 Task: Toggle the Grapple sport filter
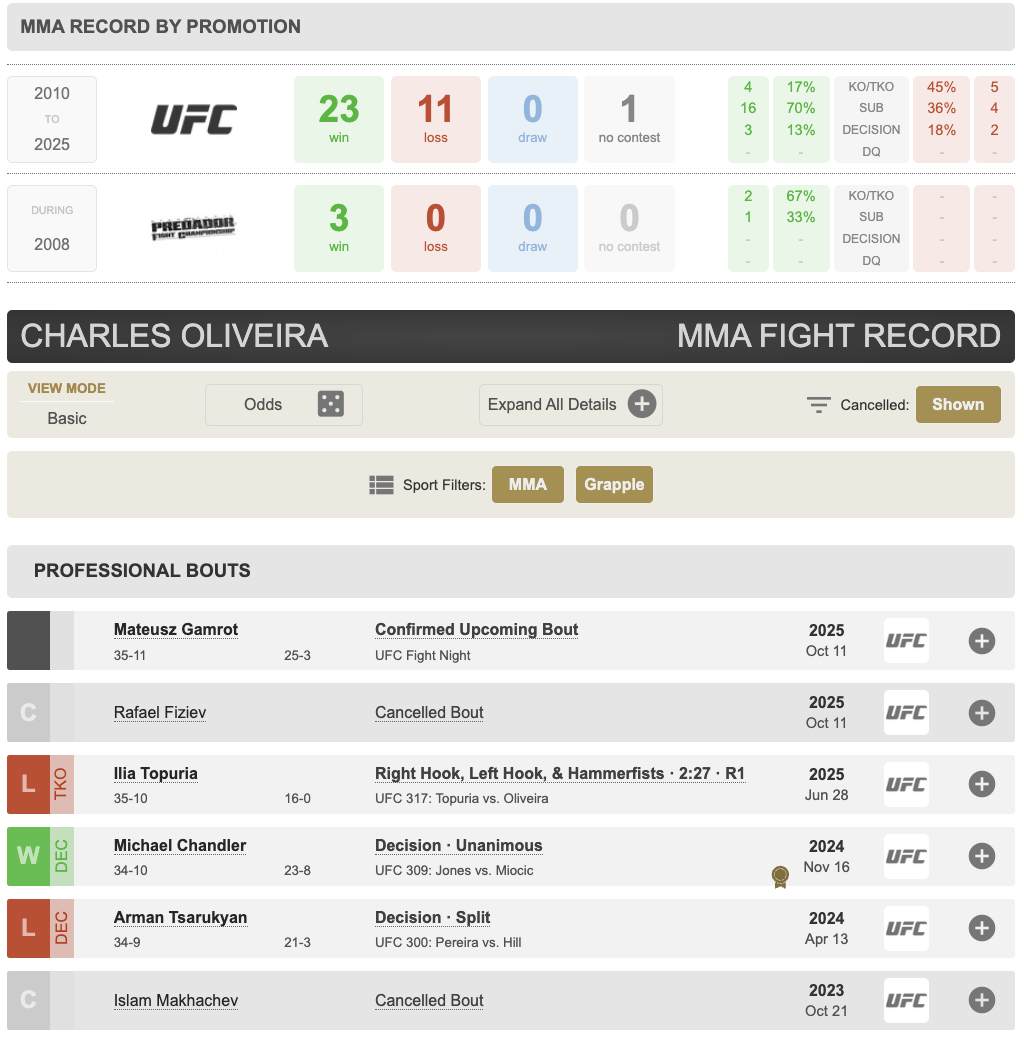tap(614, 485)
